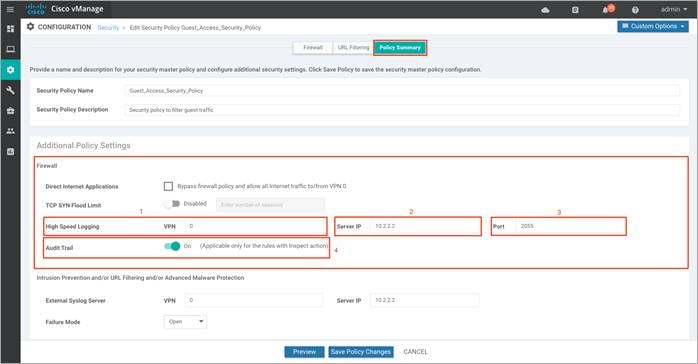This screenshot has width=698, height=364.
Task: Toggle the Audit Trail switch off
Action: [x=172, y=246]
